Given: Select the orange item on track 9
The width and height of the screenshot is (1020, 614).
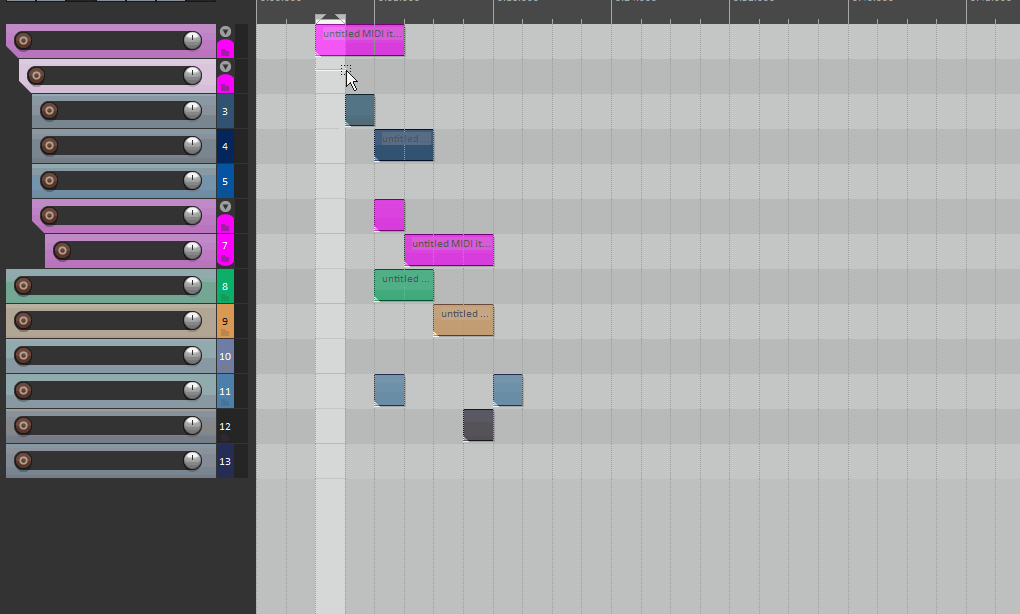Looking at the screenshot, I should 464,320.
